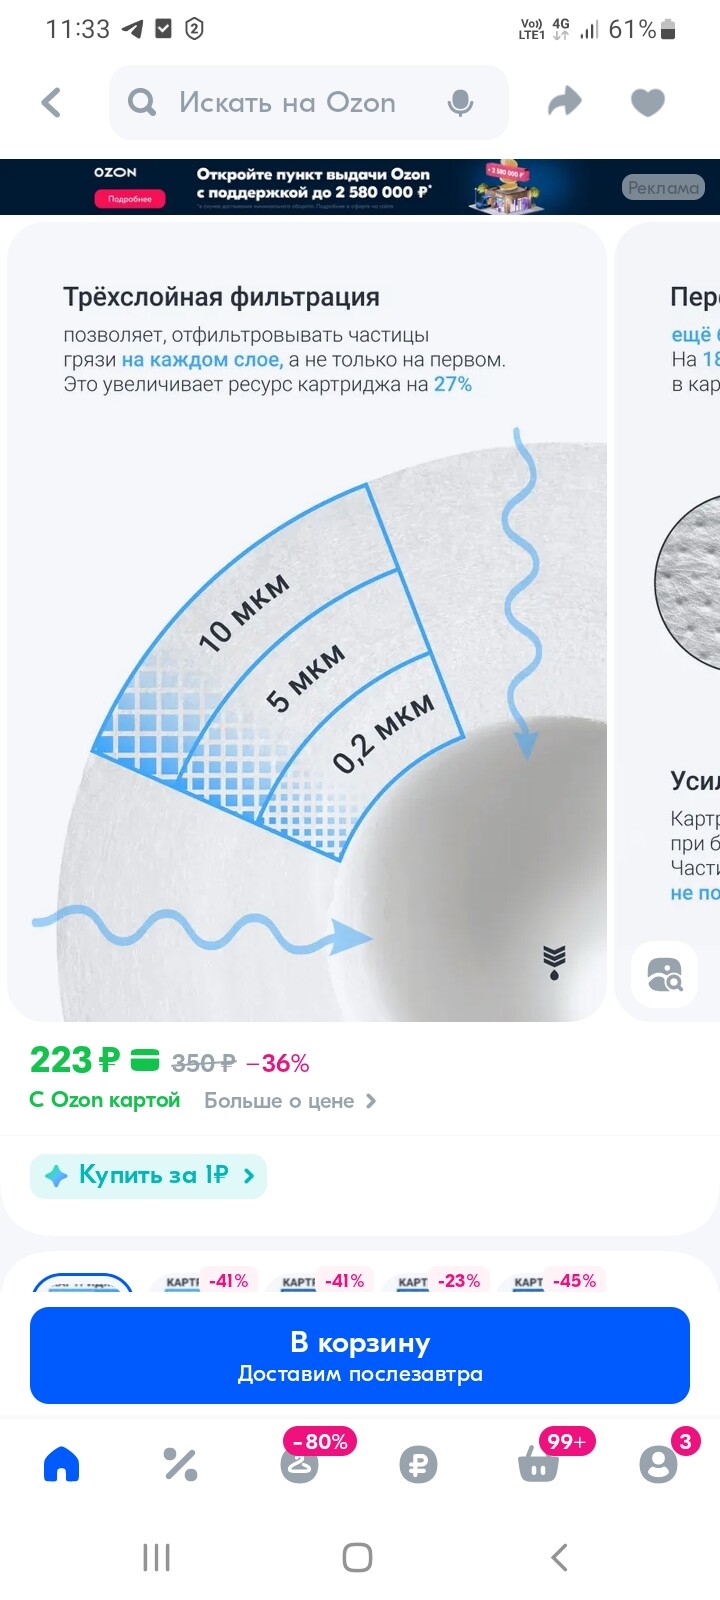The height and width of the screenshot is (1600, 720).
Task: Go to Ozon home tab
Action: click(x=62, y=1464)
